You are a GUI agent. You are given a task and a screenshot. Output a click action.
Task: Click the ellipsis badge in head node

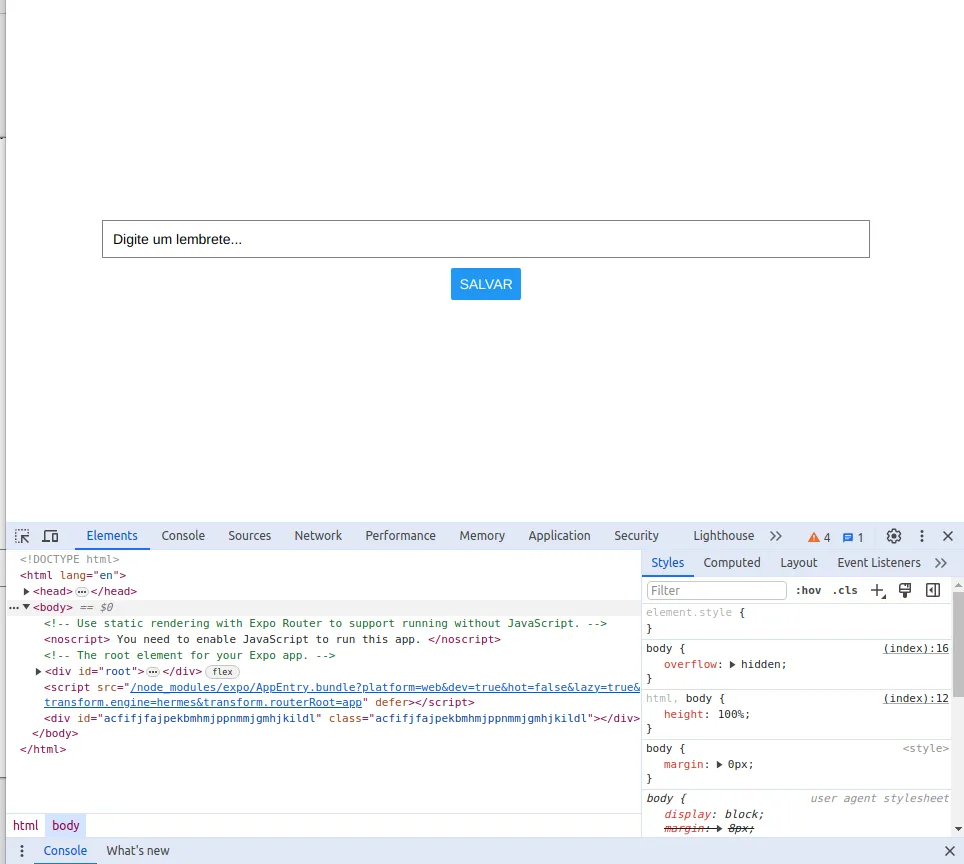pos(82,592)
